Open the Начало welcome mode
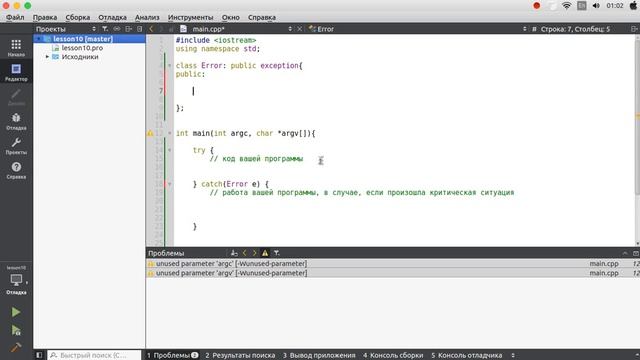 click(x=16, y=47)
